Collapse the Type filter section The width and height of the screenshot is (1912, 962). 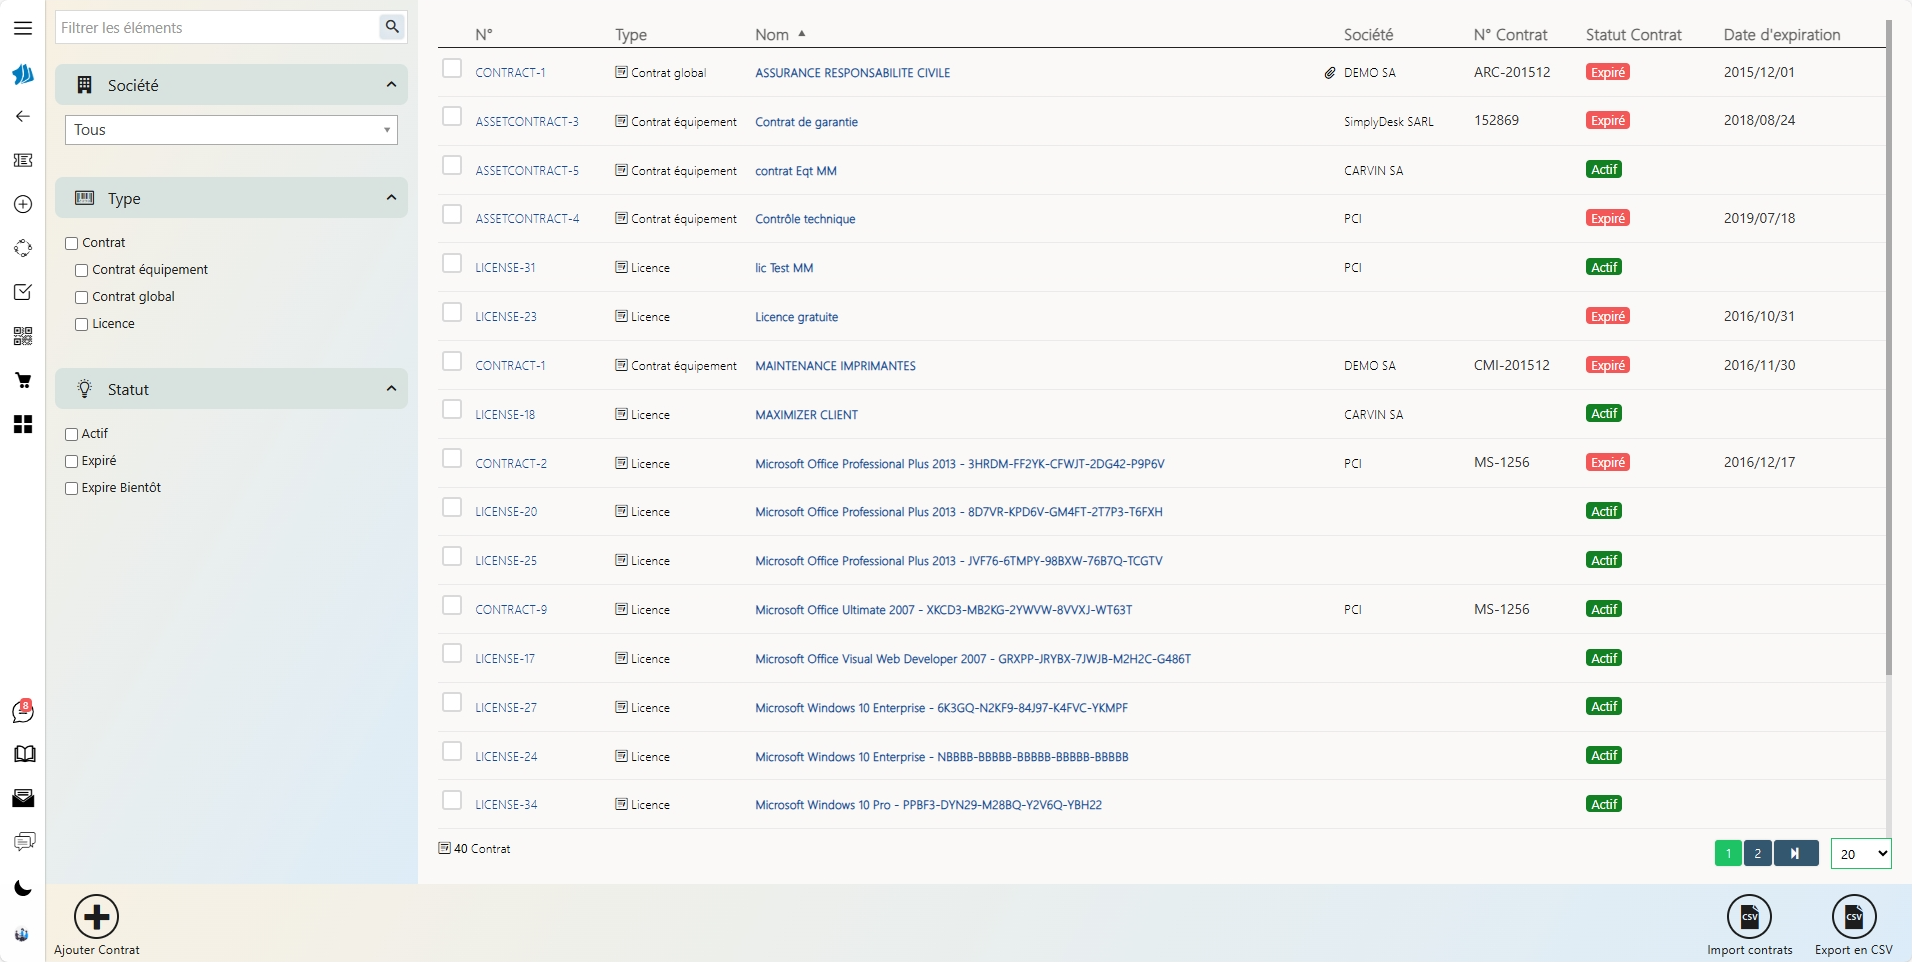(x=391, y=198)
